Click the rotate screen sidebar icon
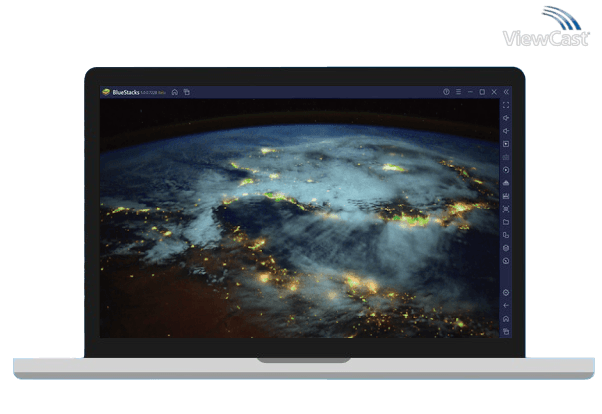 pyautogui.click(x=506, y=235)
